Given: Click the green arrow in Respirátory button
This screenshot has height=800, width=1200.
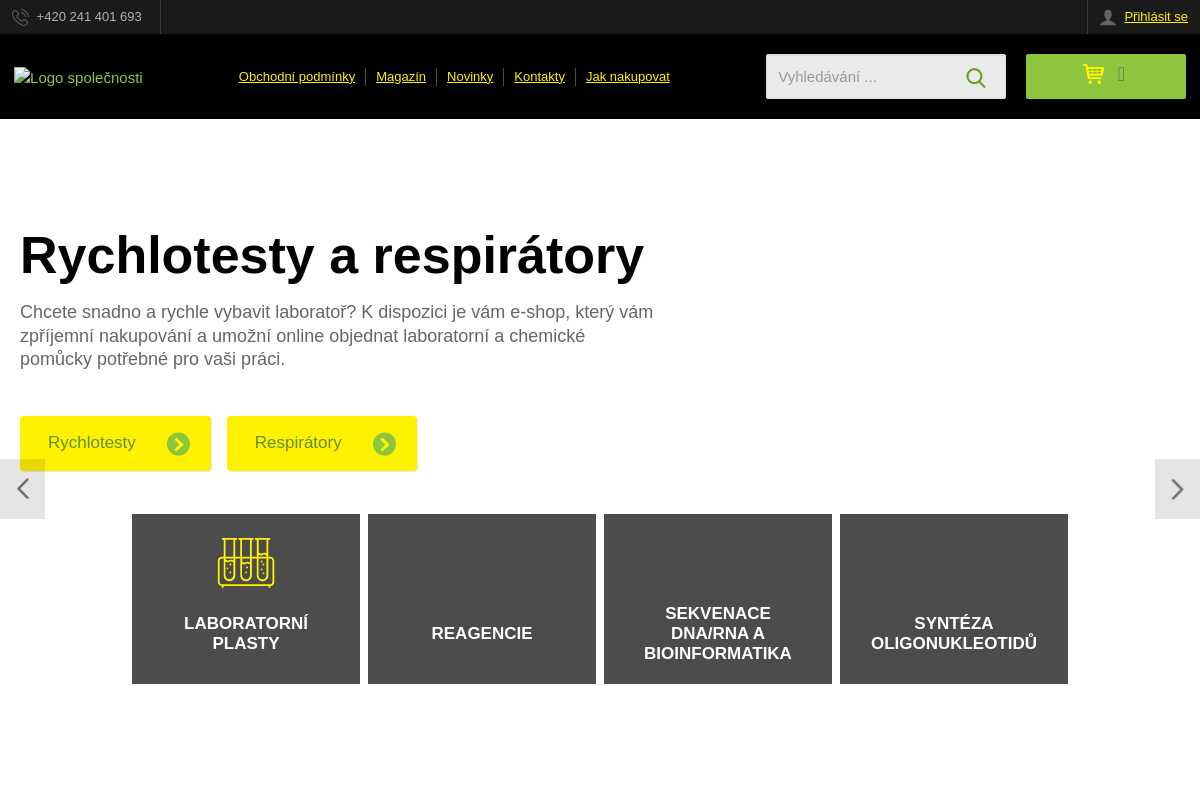Looking at the screenshot, I should (x=384, y=444).
